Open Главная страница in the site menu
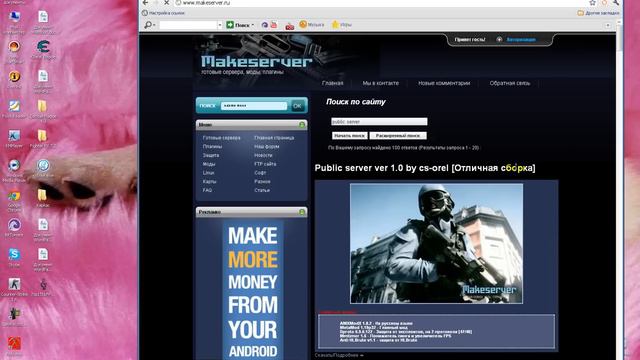Viewport: 640px width, 360px height. click(274, 138)
